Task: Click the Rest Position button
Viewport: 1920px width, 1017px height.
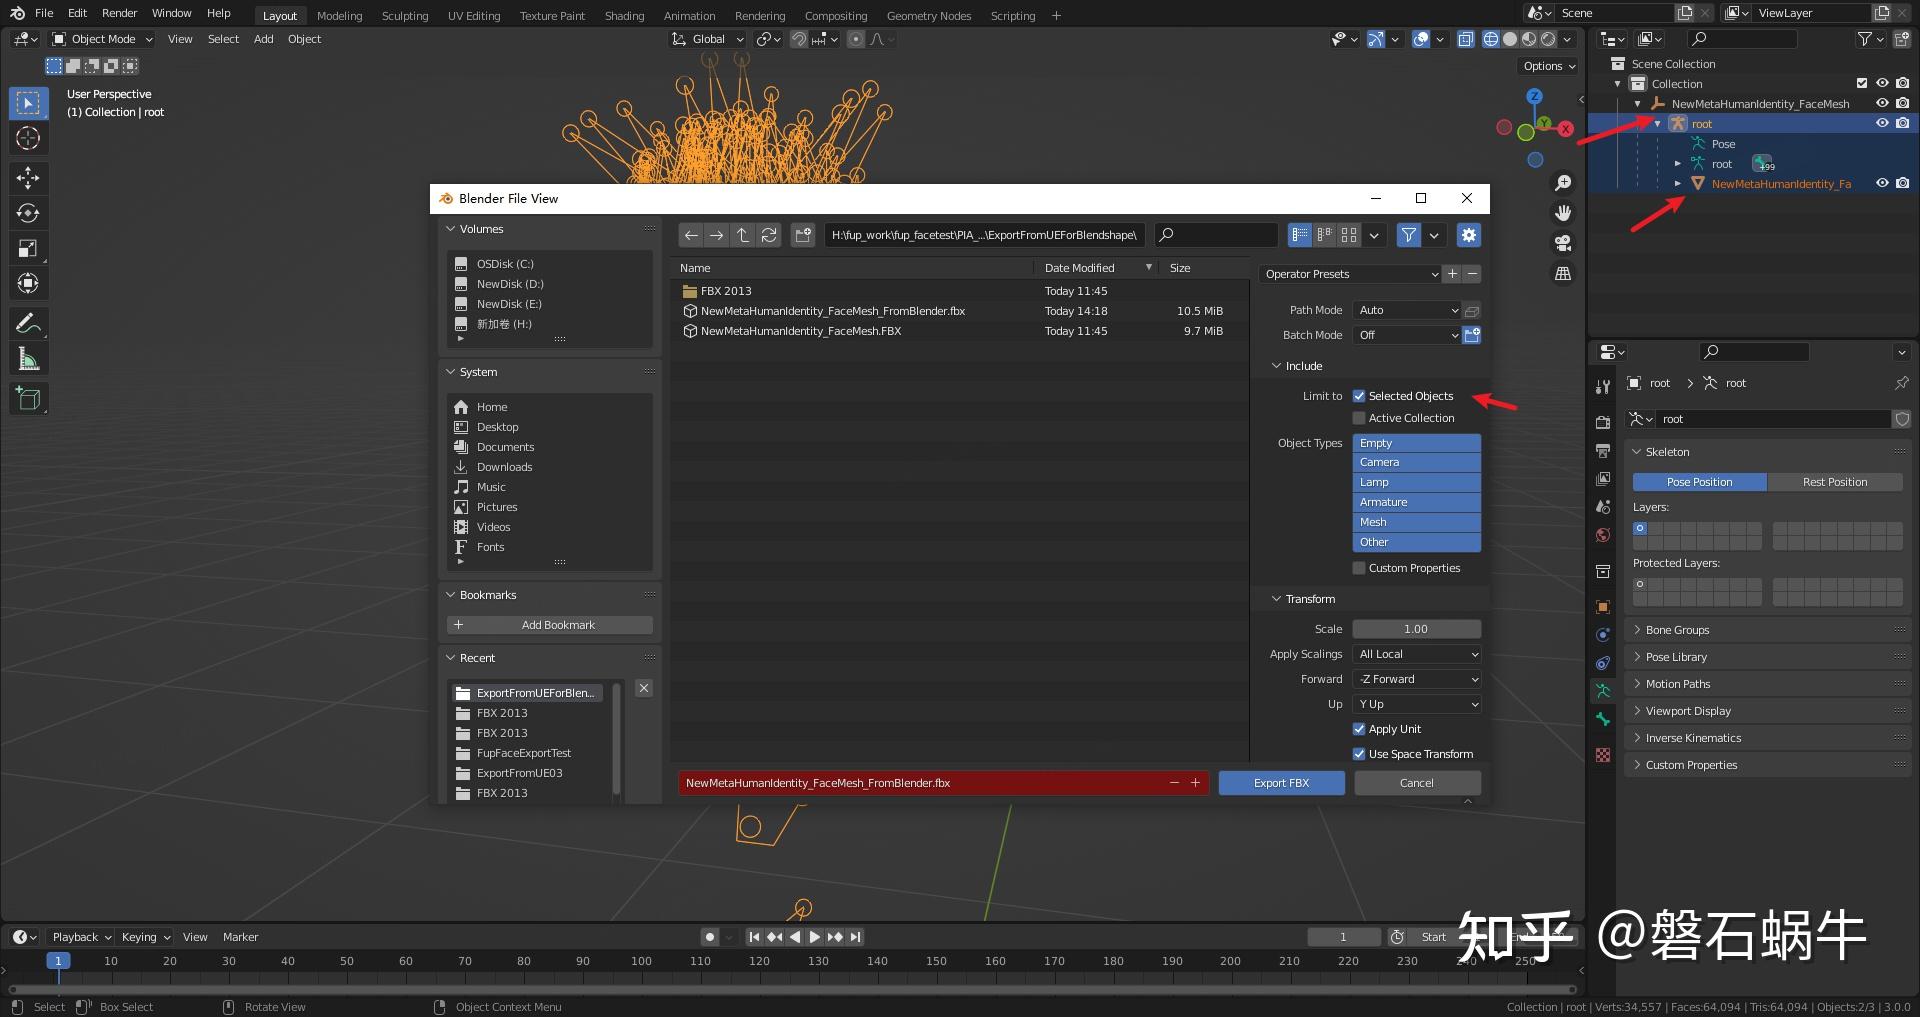Action: pos(1834,482)
